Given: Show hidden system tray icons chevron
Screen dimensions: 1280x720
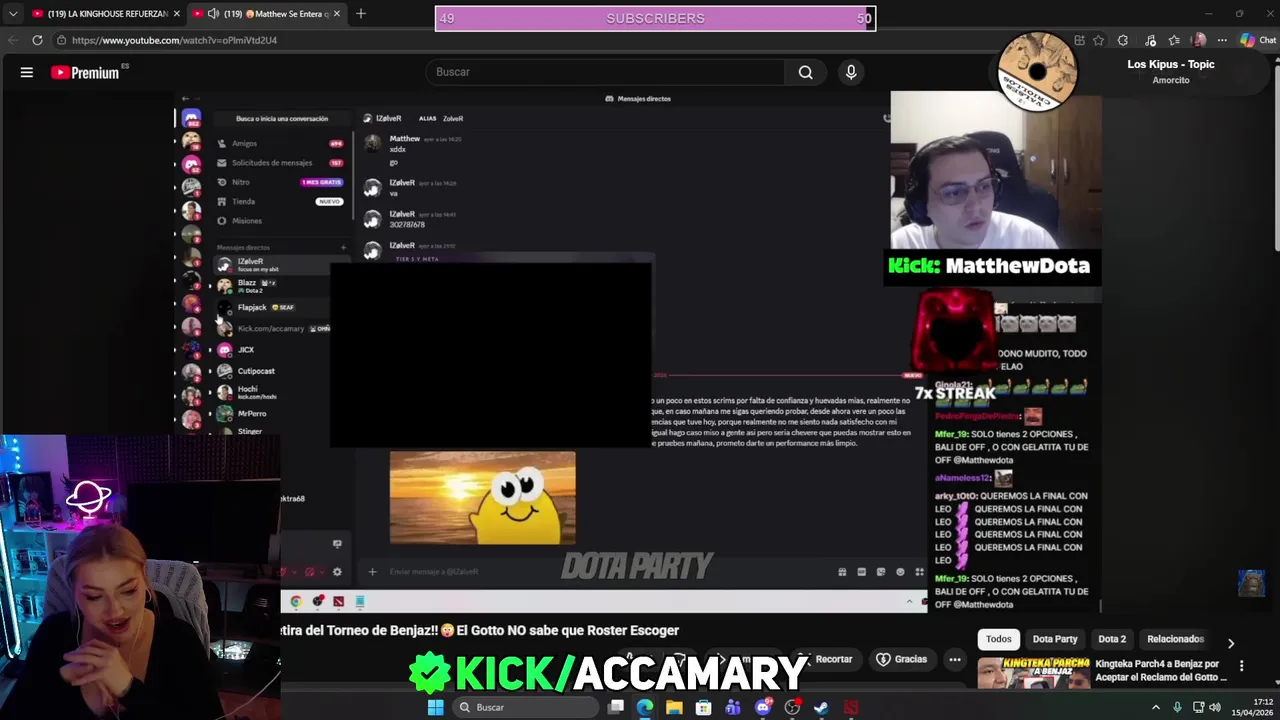Looking at the screenshot, I should [1156, 707].
